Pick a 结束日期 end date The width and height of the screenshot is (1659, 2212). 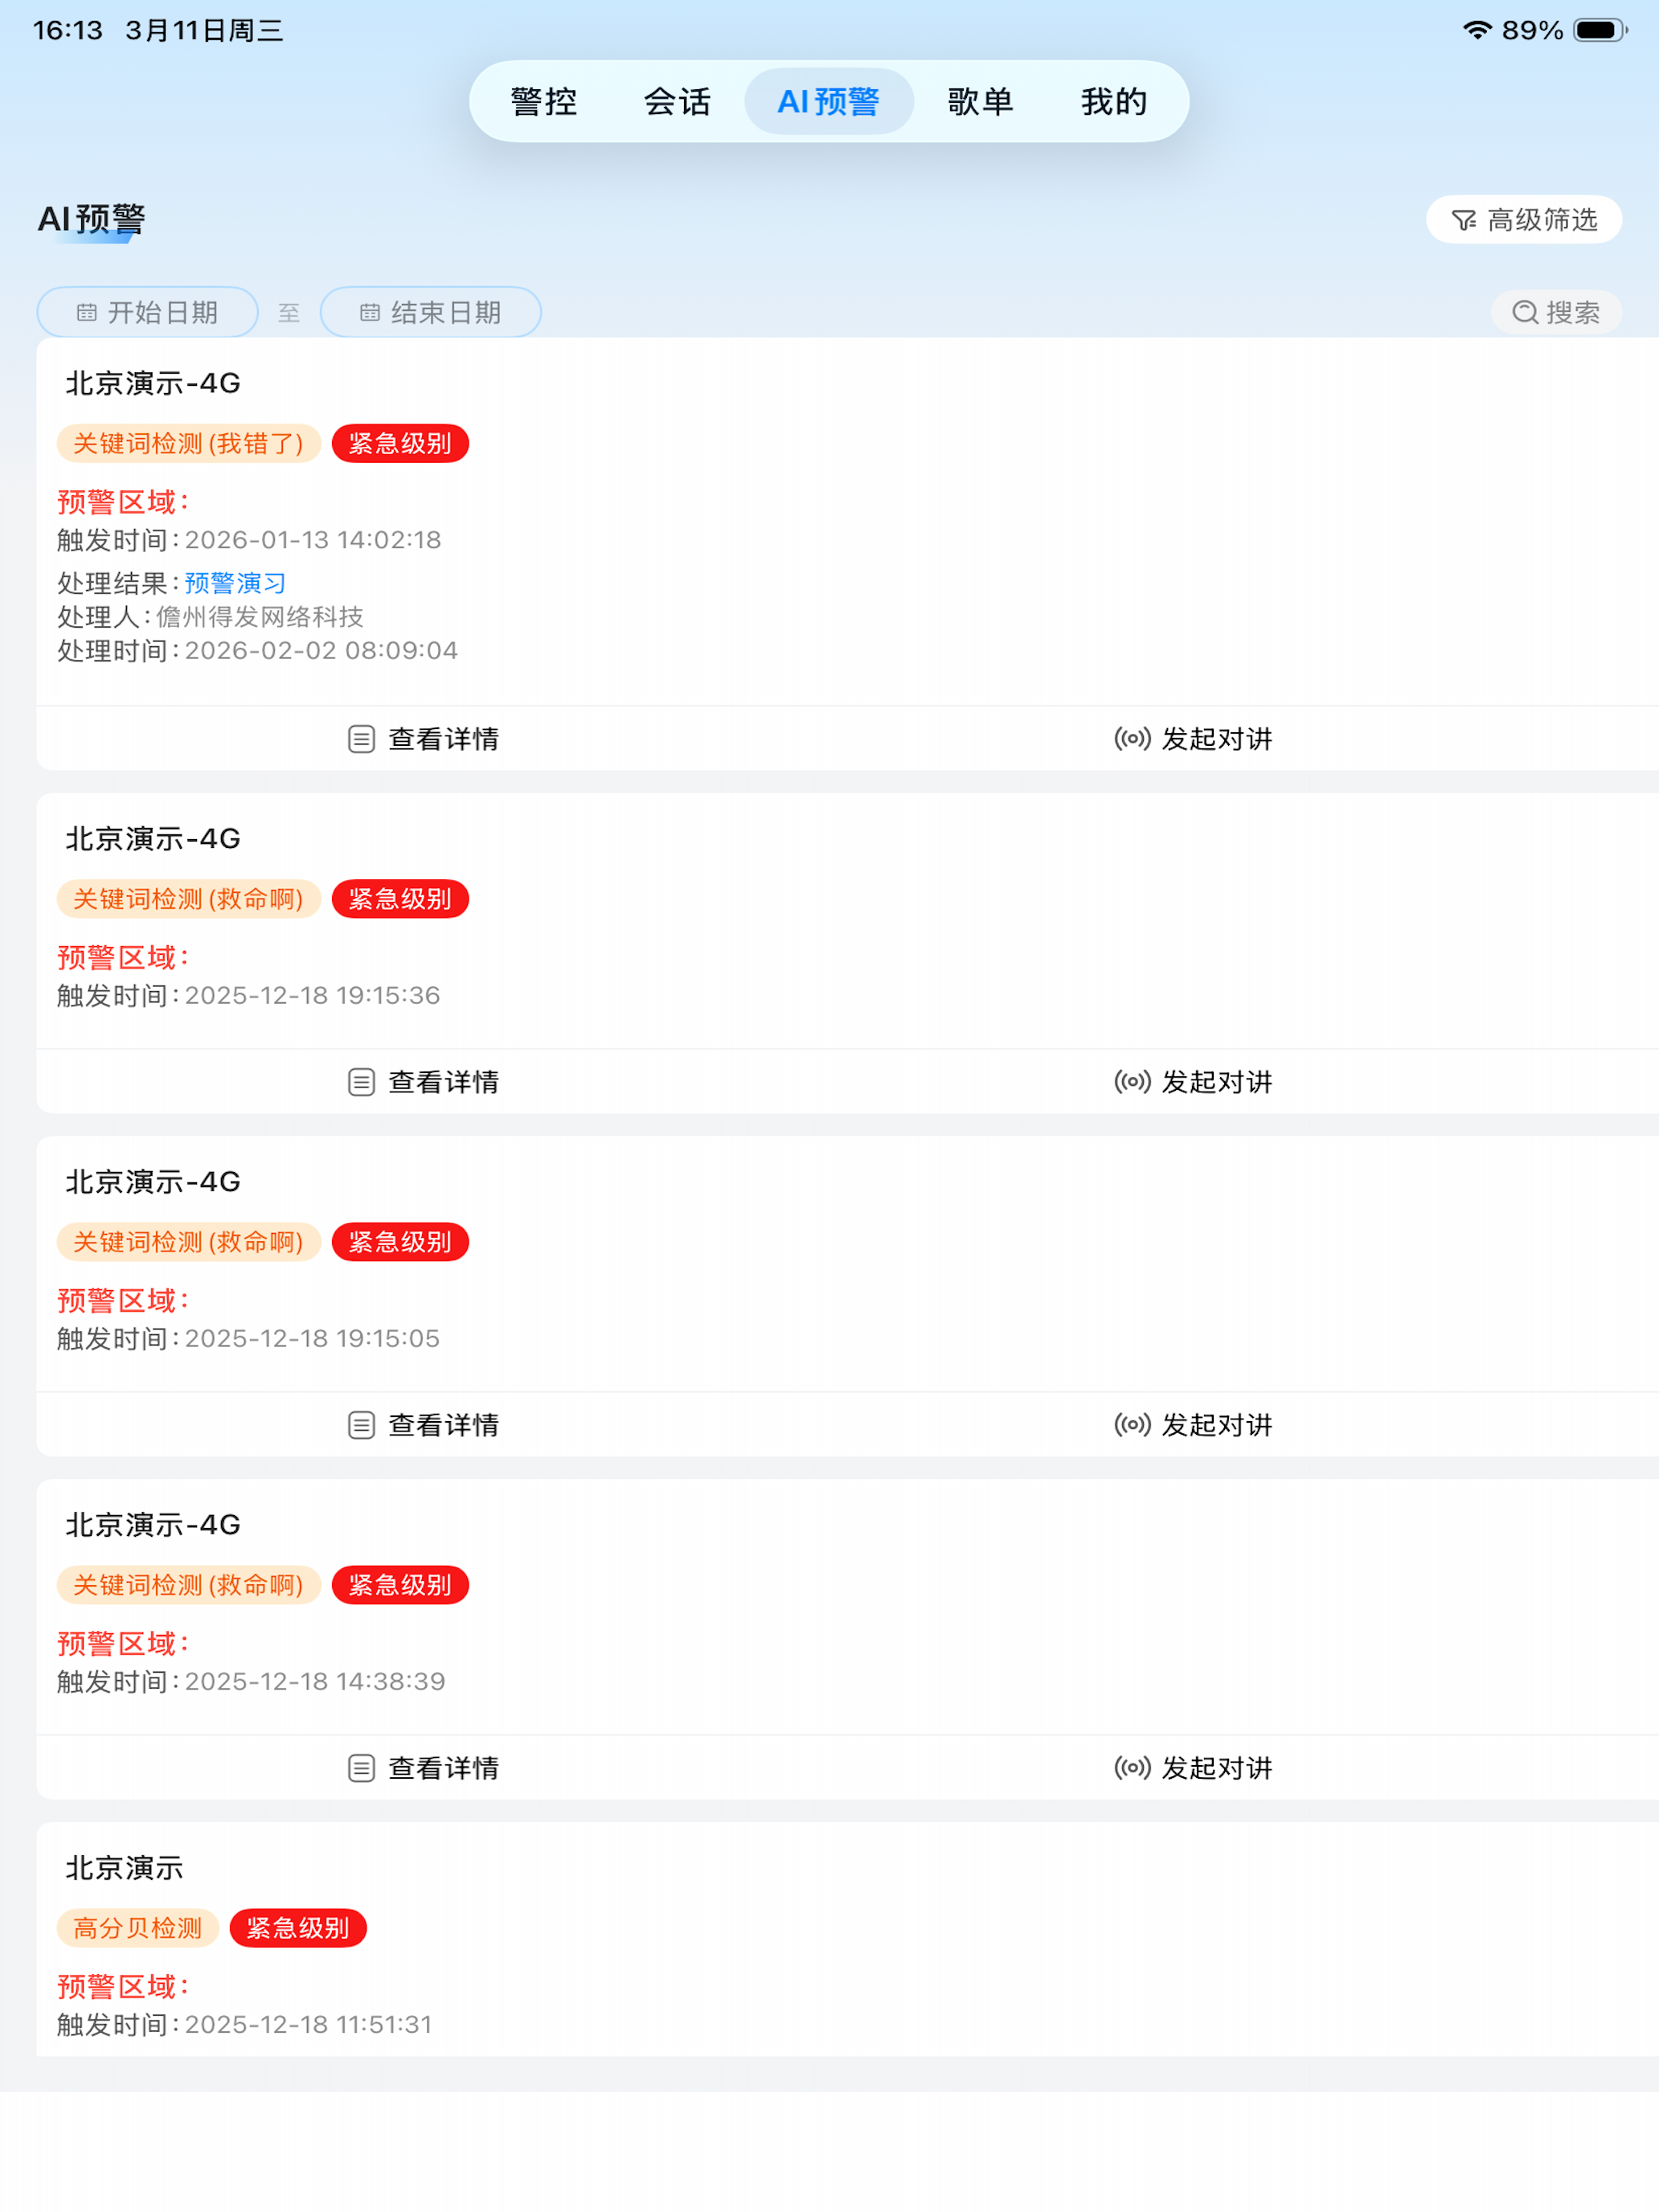pyautogui.click(x=431, y=313)
